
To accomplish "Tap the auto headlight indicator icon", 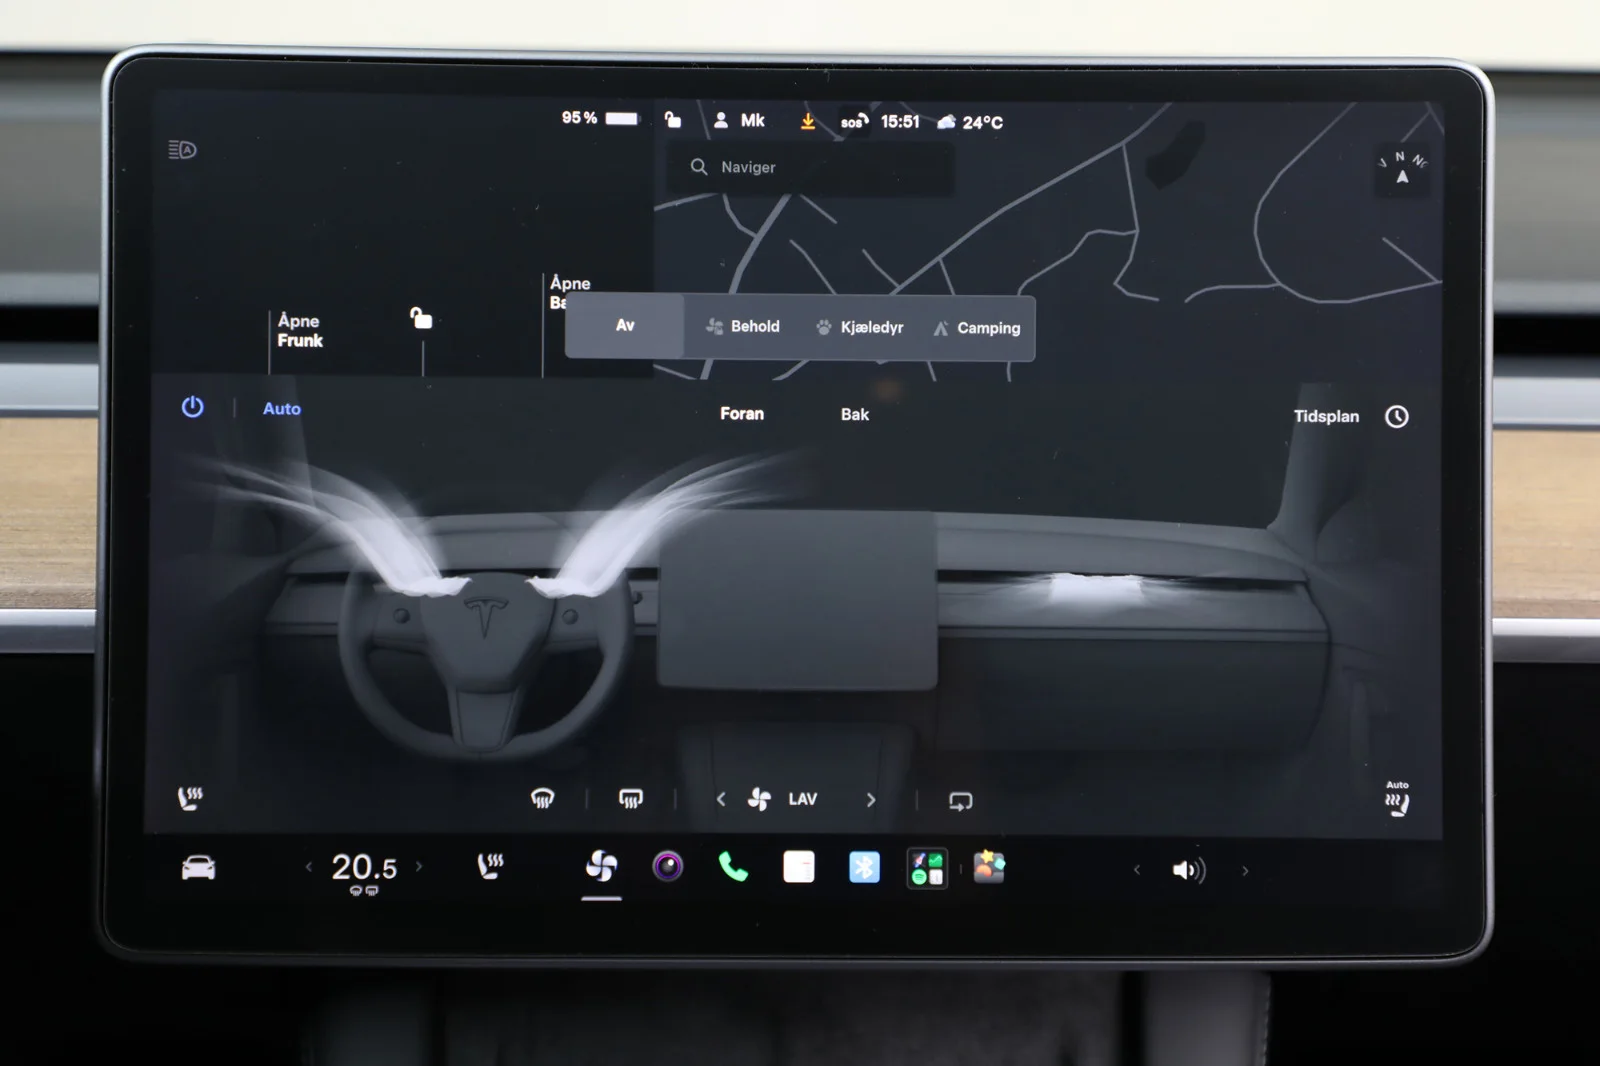I will (x=182, y=150).
